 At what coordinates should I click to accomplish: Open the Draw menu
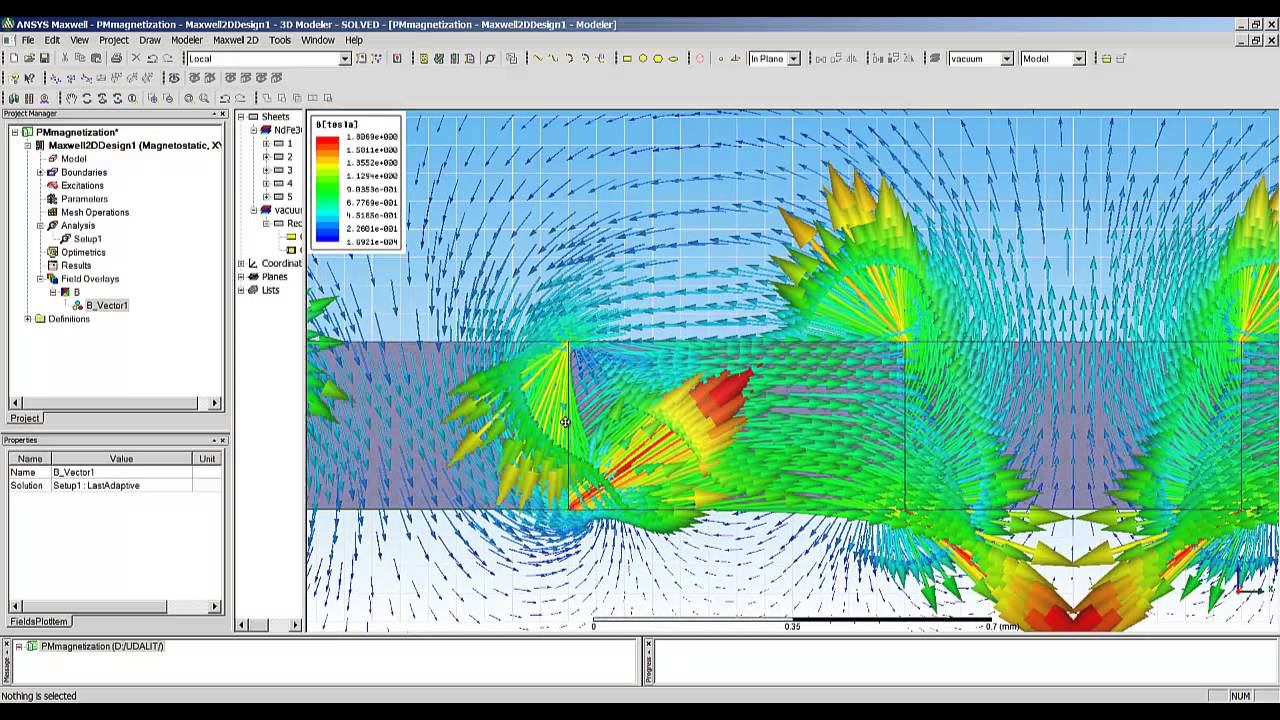coord(150,40)
